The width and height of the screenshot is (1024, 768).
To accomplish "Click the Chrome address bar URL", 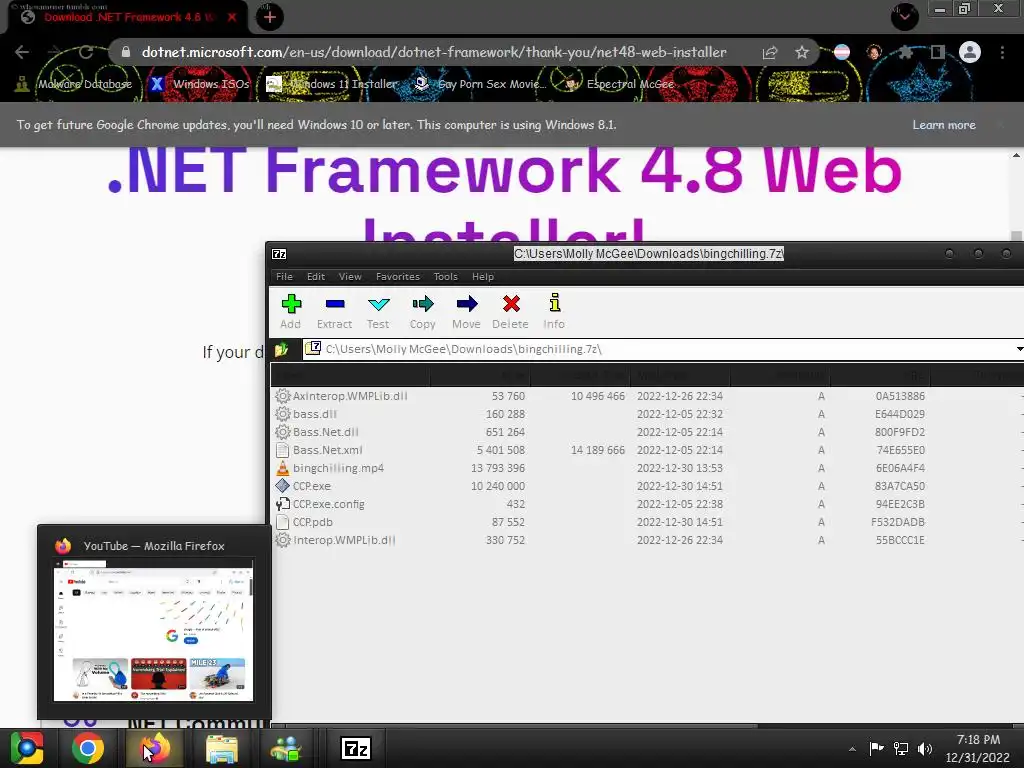I will [434, 52].
